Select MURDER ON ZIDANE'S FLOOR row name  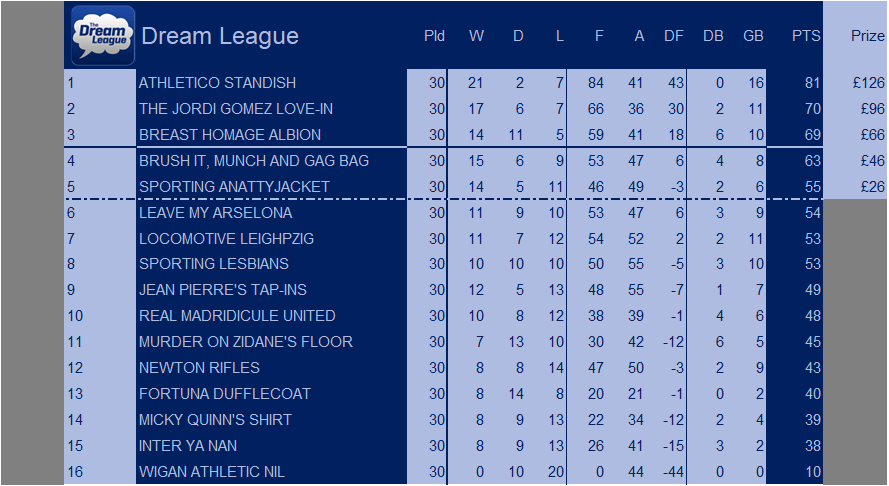(x=245, y=342)
